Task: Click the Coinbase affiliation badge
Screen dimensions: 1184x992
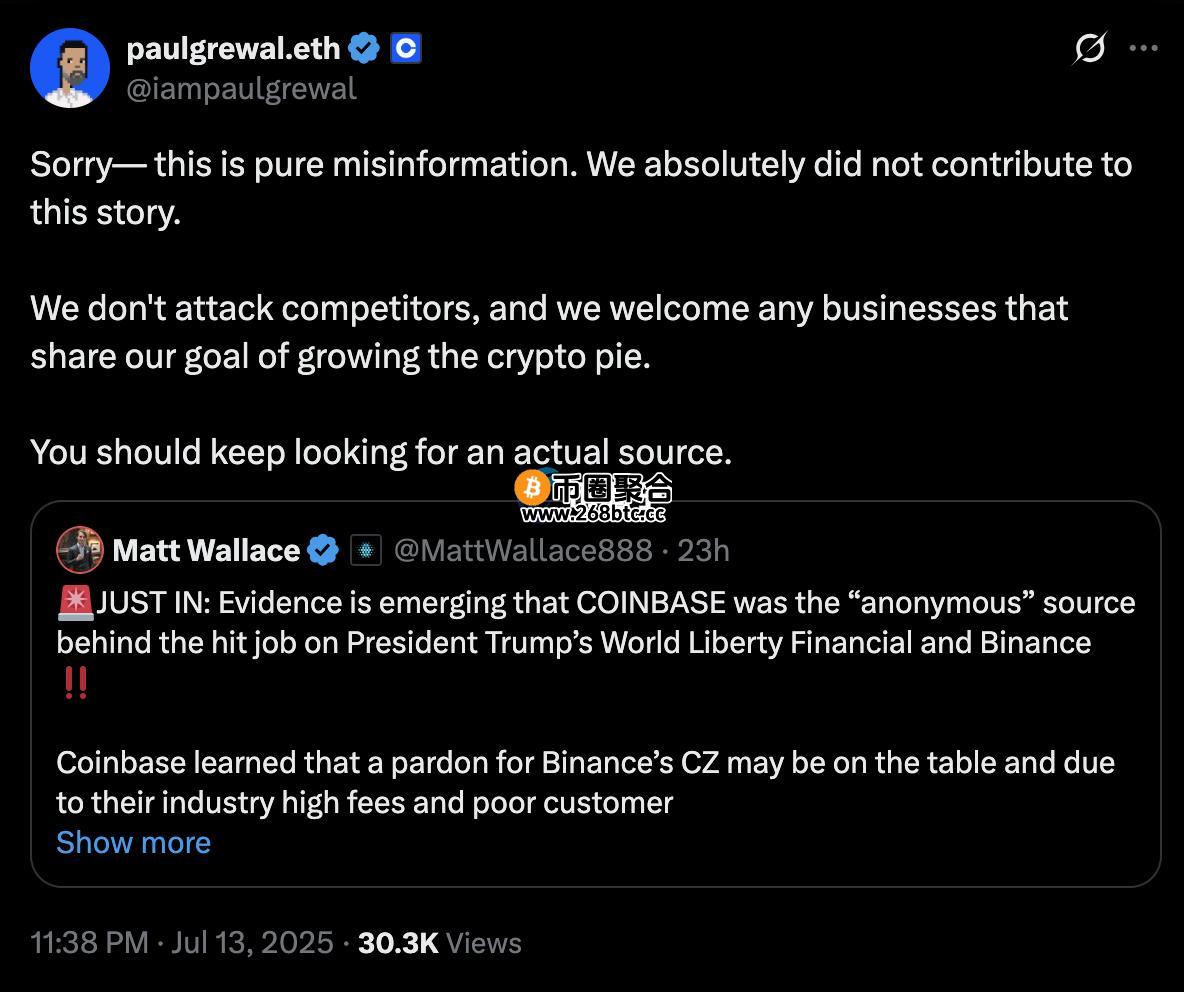Action: pyautogui.click(x=405, y=49)
